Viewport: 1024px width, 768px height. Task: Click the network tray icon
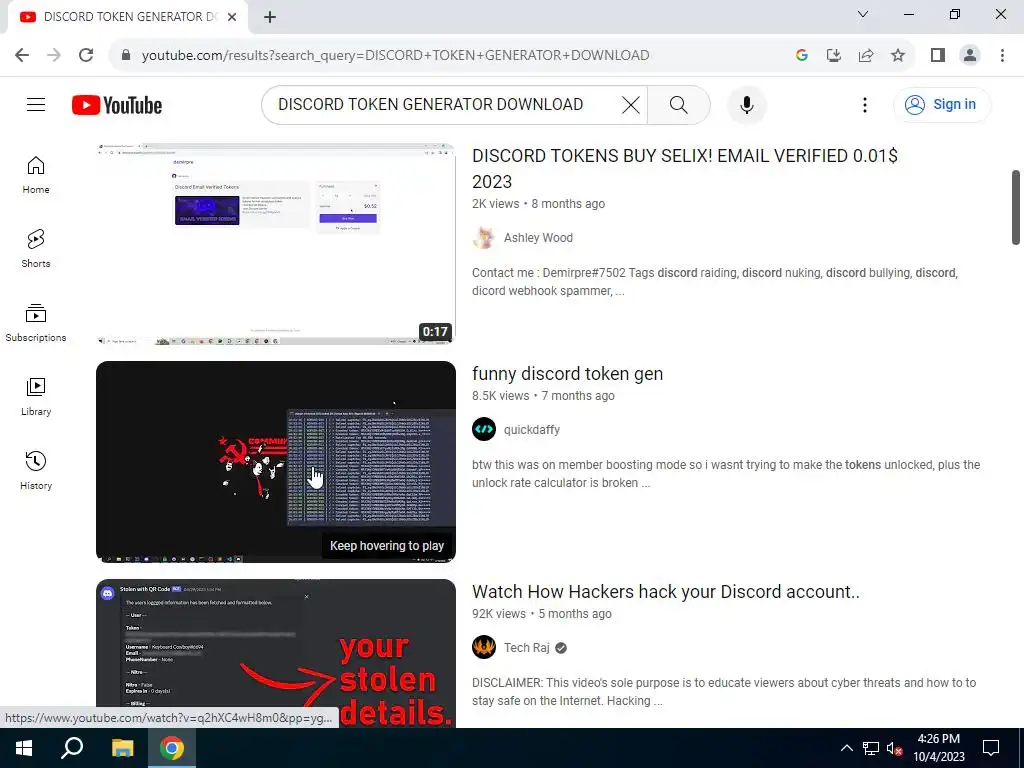pos(871,748)
